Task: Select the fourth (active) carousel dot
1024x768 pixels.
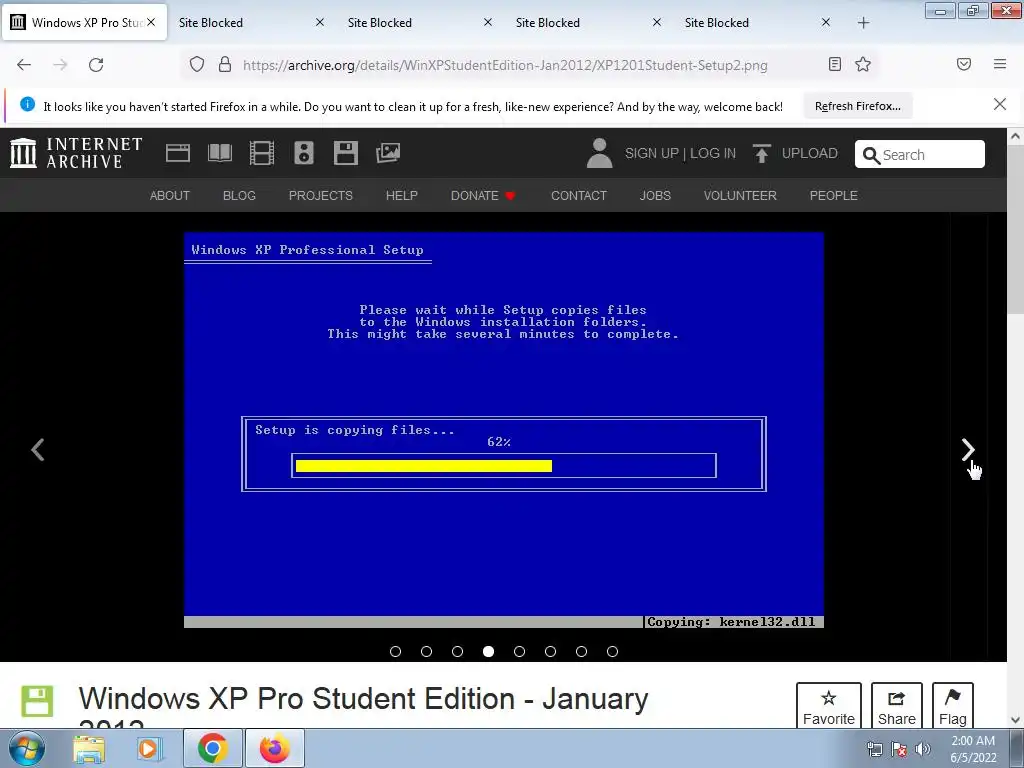Action: (488, 651)
